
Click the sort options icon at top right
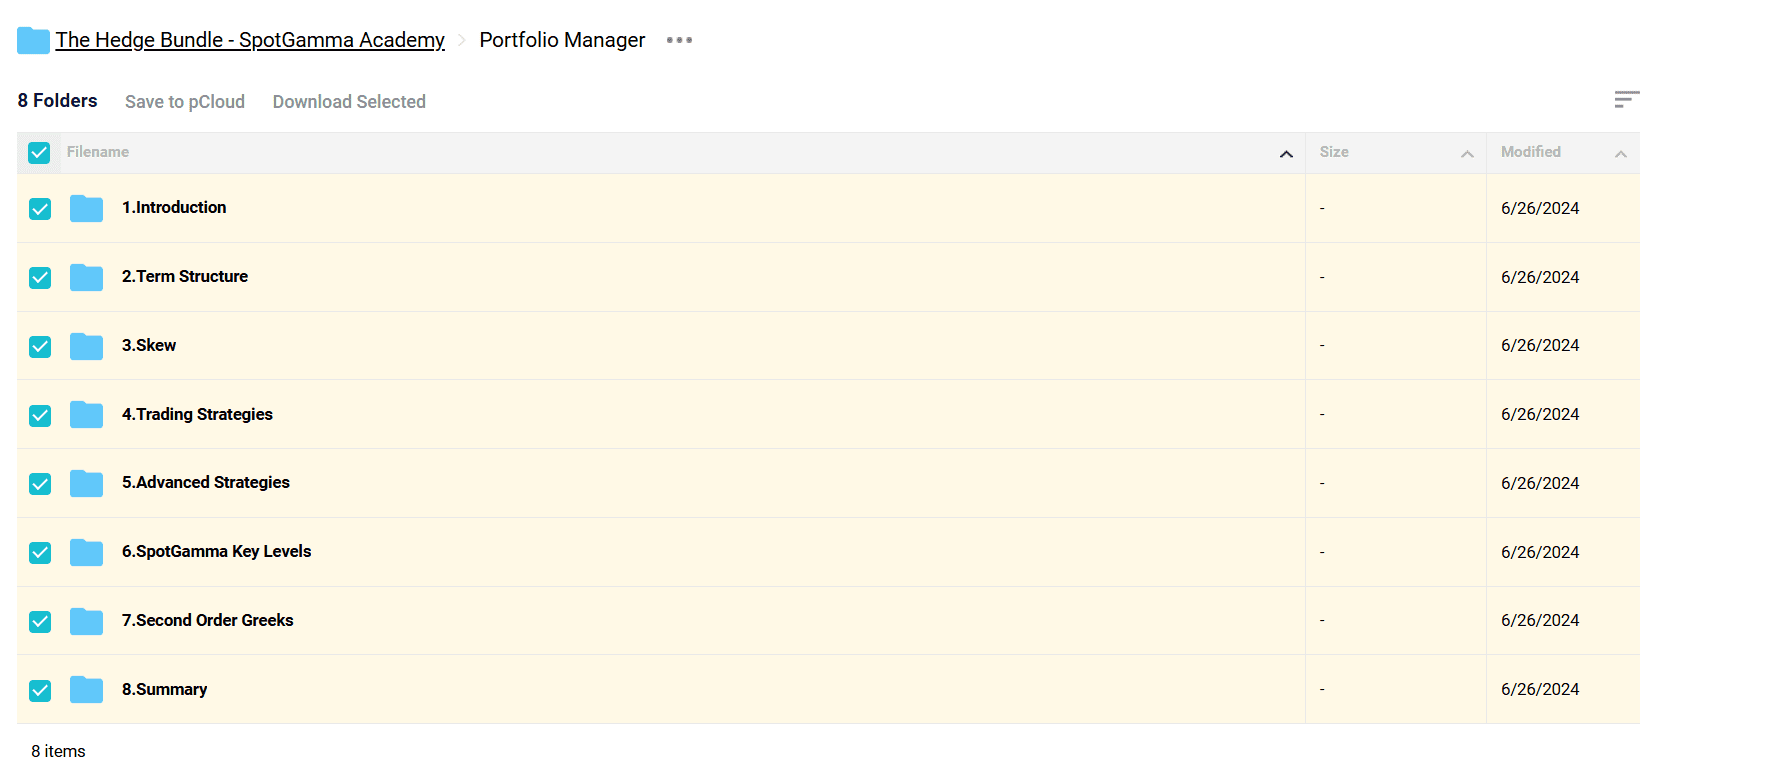tap(1626, 99)
